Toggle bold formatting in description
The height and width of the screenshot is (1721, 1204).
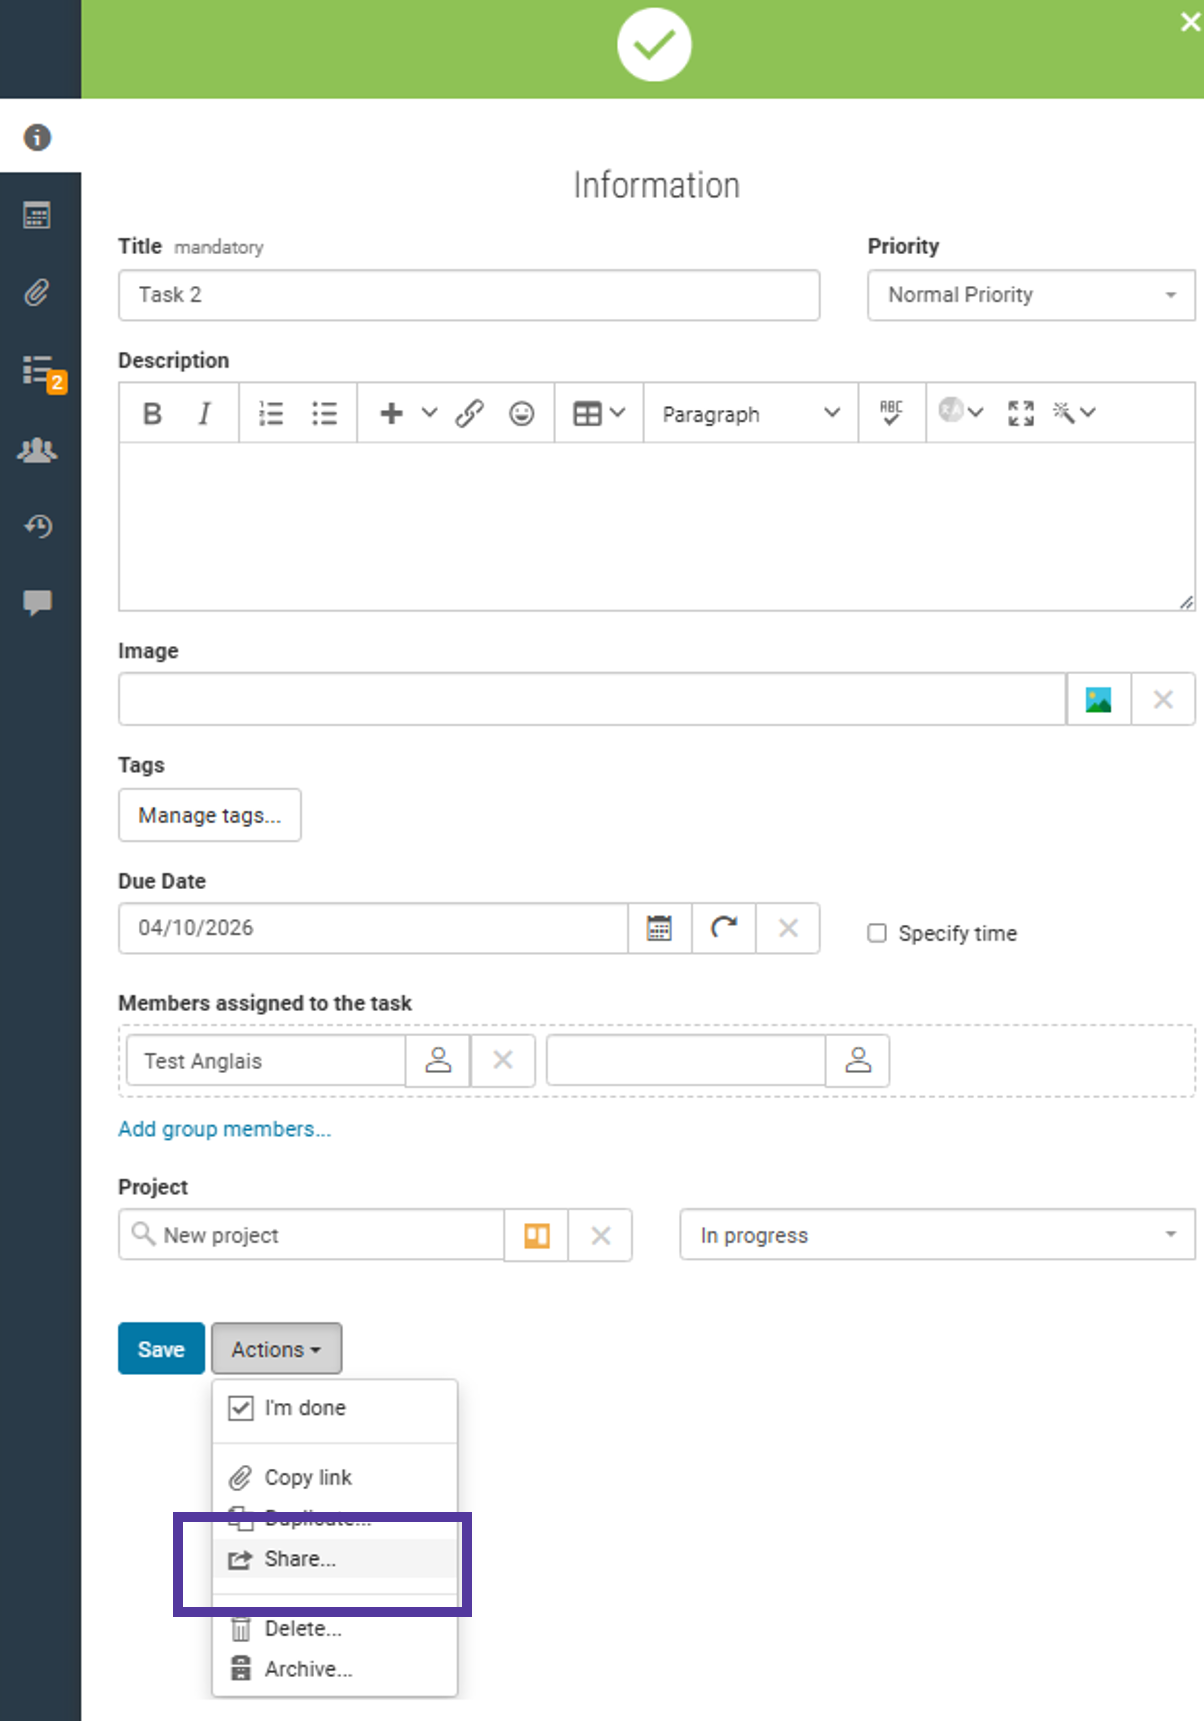point(152,414)
